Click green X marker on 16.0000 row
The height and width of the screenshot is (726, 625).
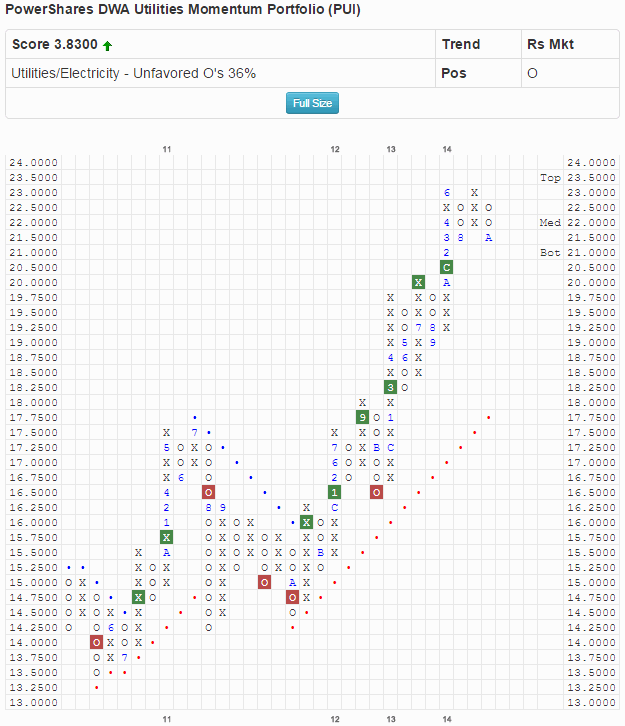(306, 522)
